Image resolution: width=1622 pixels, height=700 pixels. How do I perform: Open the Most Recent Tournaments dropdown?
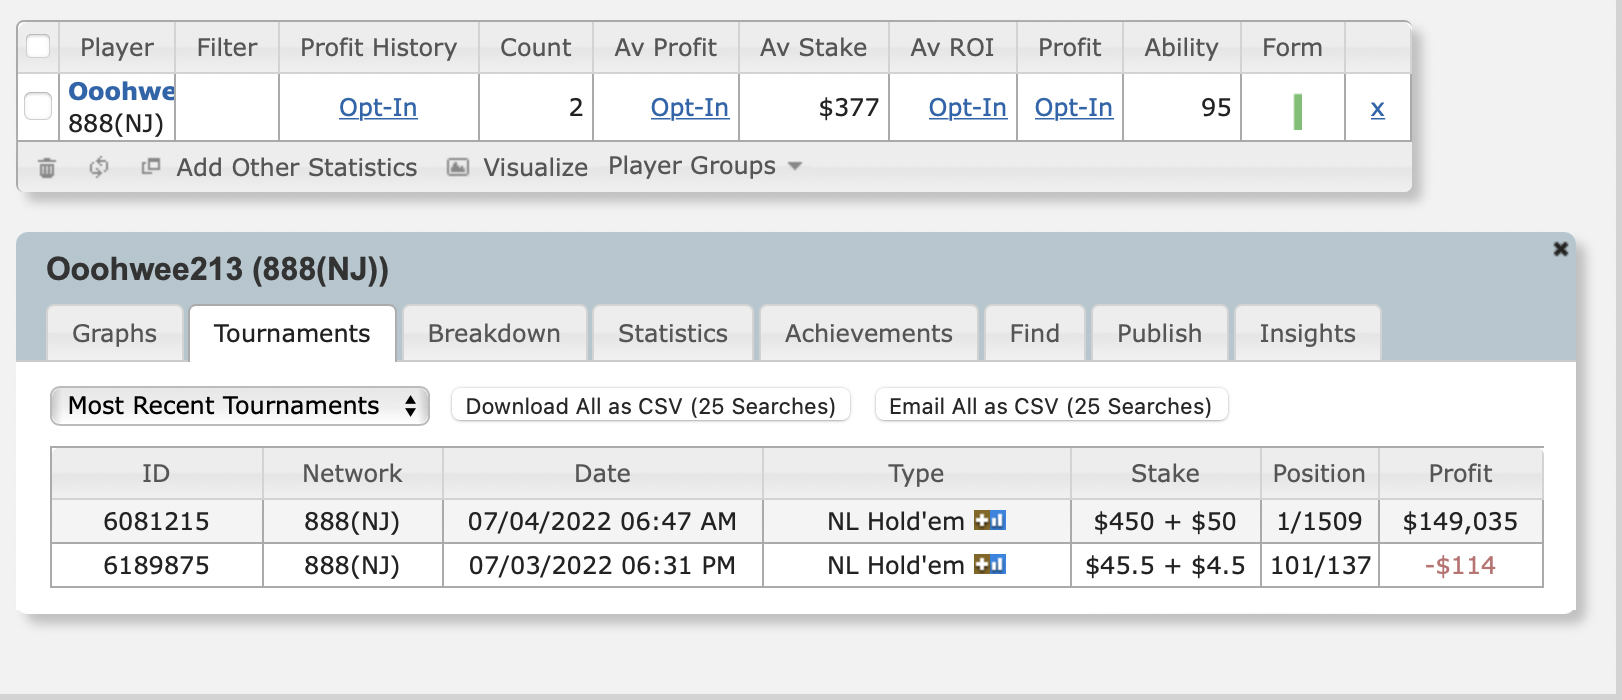tap(240, 406)
